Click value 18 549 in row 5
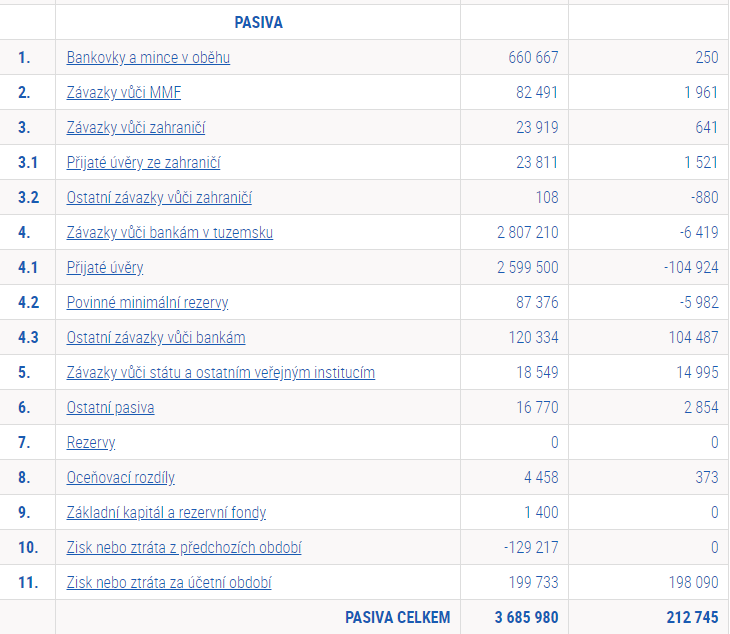The height and width of the screenshot is (634, 730). click(537, 372)
